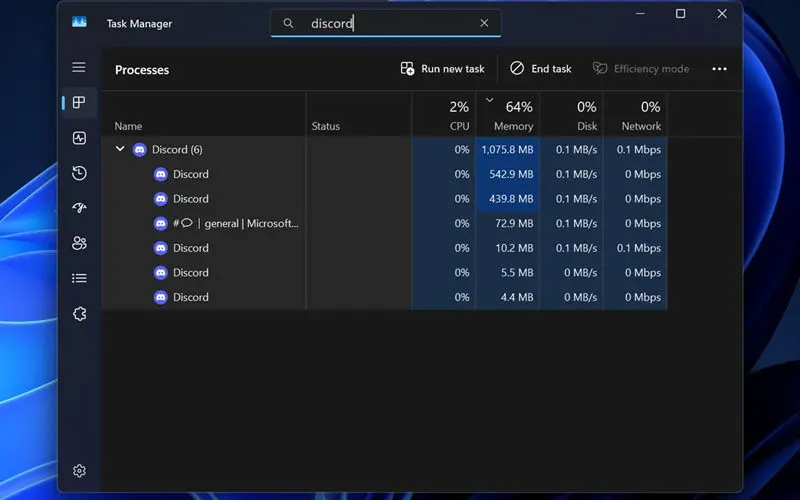
Task: Click the search magnifier icon
Action: [288, 23]
